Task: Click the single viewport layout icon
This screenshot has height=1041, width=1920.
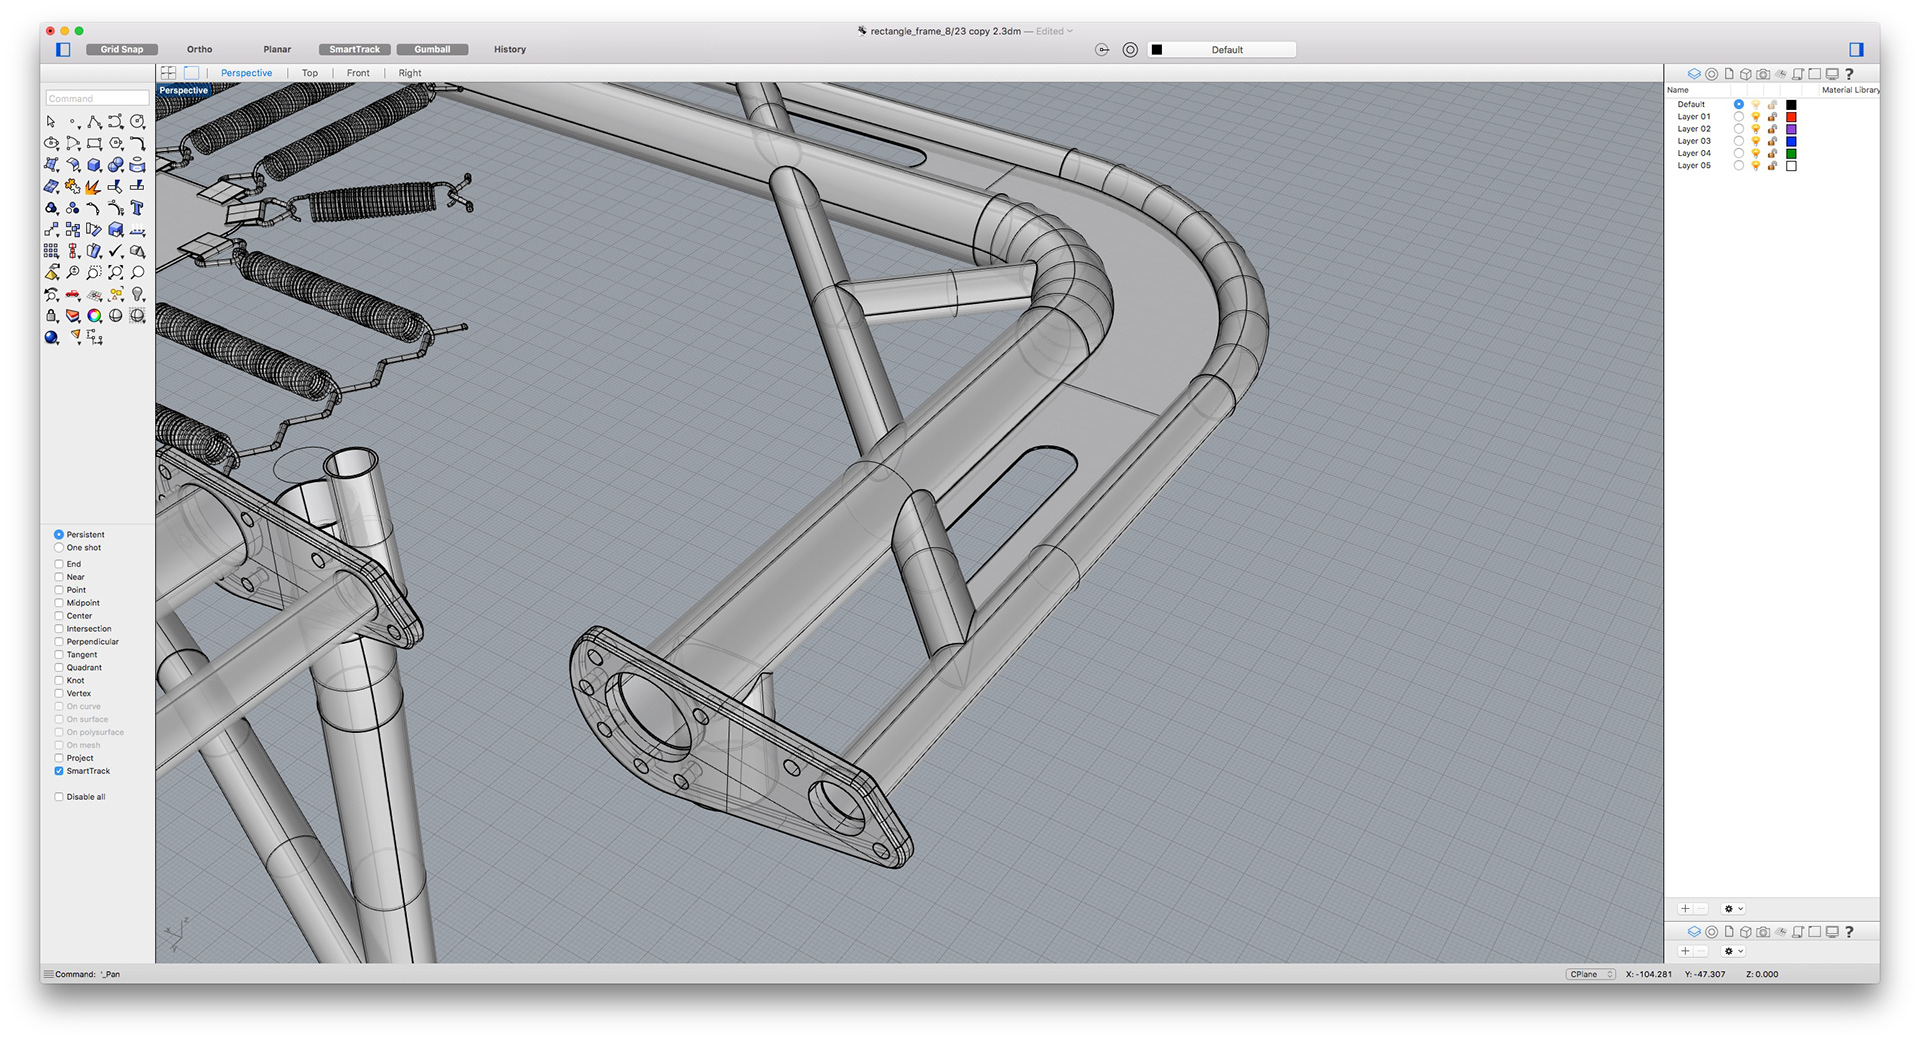Action: [x=191, y=73]
